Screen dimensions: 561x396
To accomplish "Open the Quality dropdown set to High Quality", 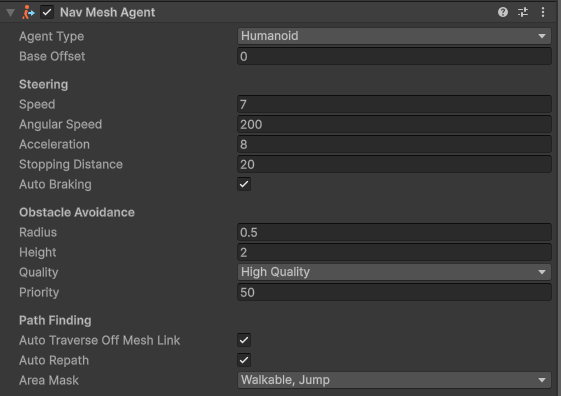I will (x=394, y=272).
